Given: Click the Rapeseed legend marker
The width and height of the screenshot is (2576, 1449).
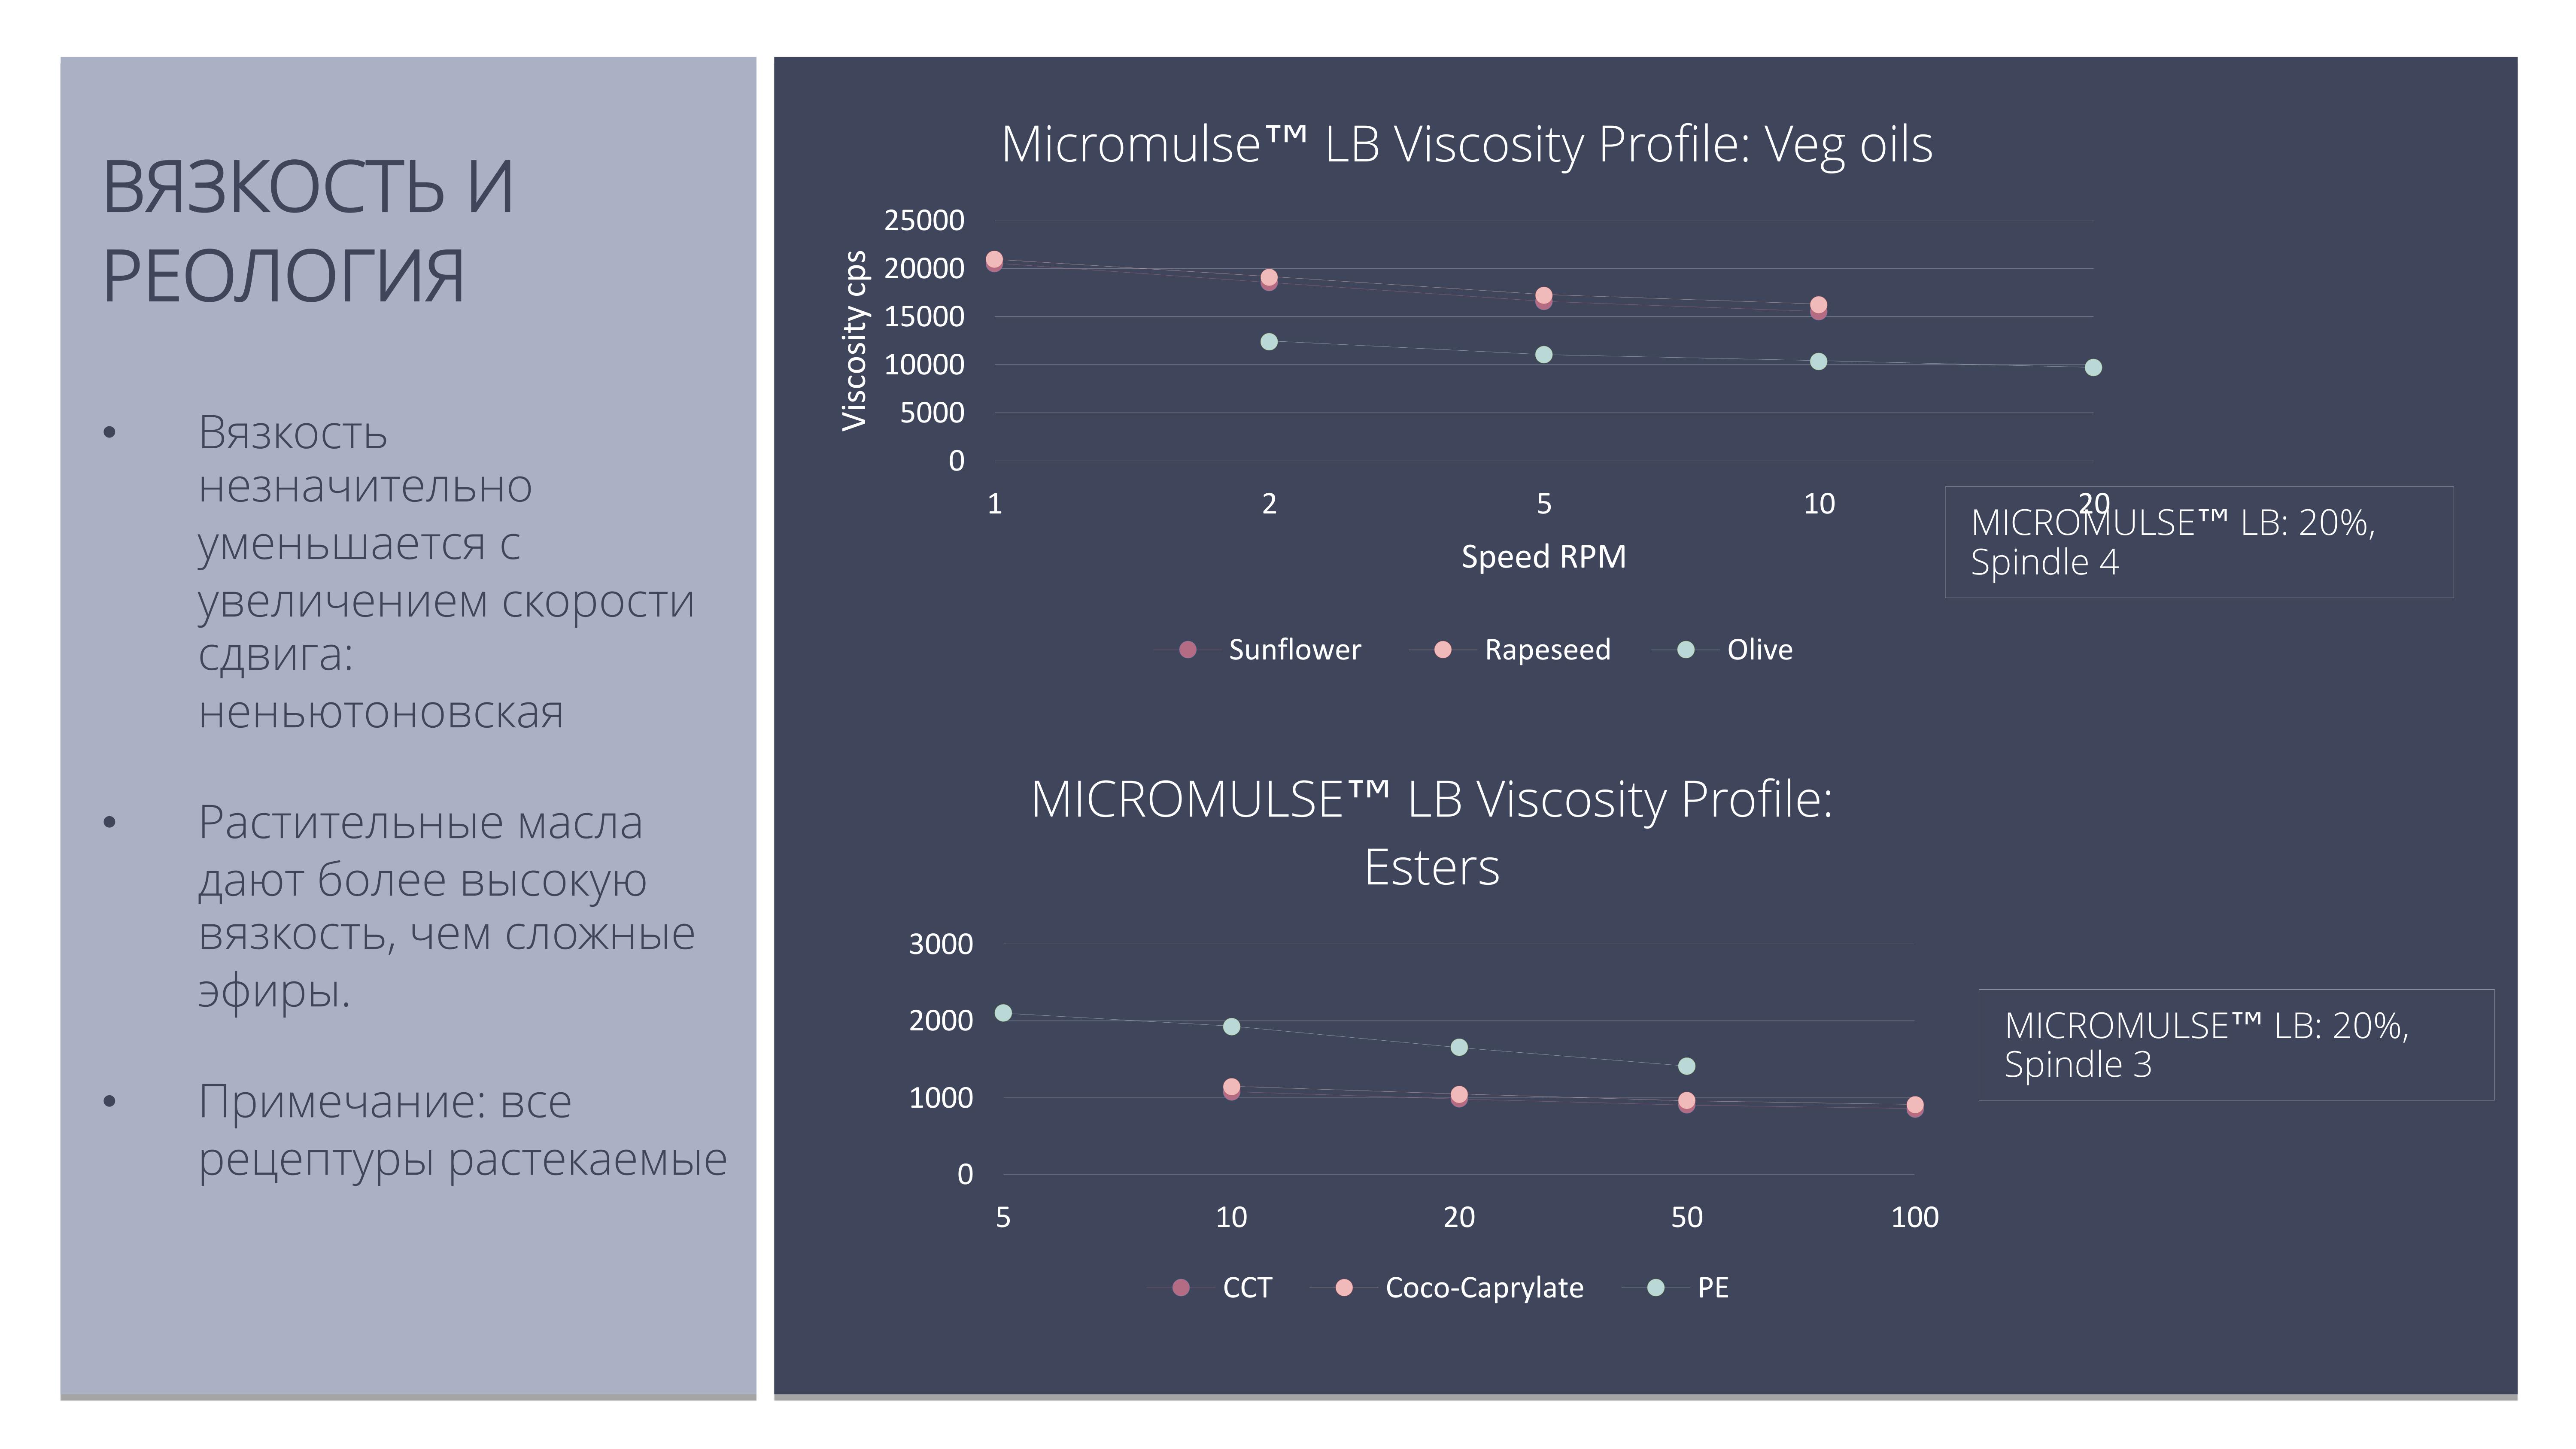Looking at the screenshot, I should pyautogui.click(x=1442, y=650).
